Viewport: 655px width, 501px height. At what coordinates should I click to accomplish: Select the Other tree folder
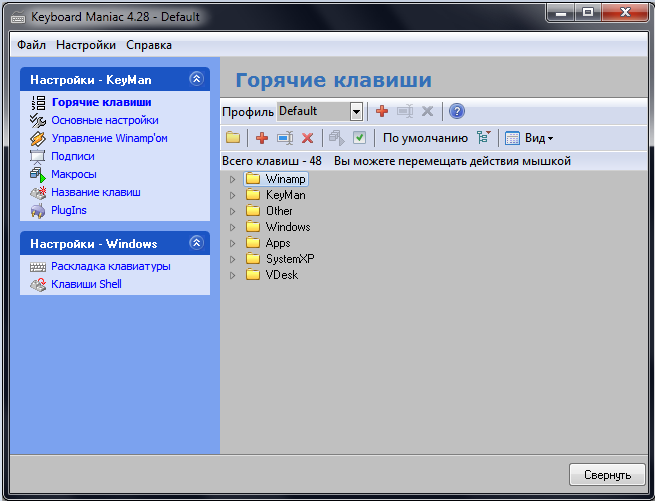269,211
